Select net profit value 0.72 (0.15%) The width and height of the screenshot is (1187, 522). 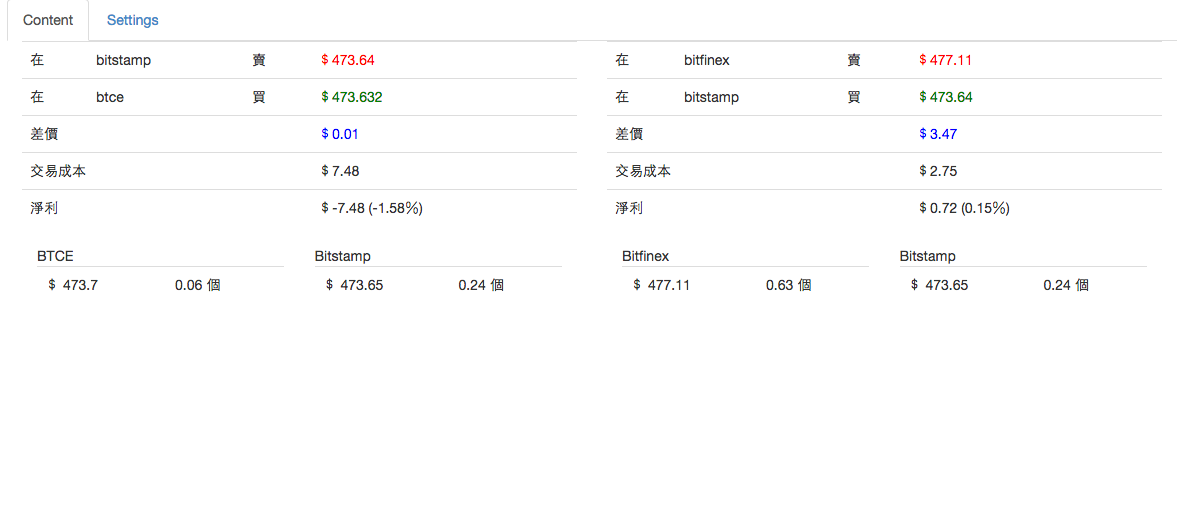[964, 208]
